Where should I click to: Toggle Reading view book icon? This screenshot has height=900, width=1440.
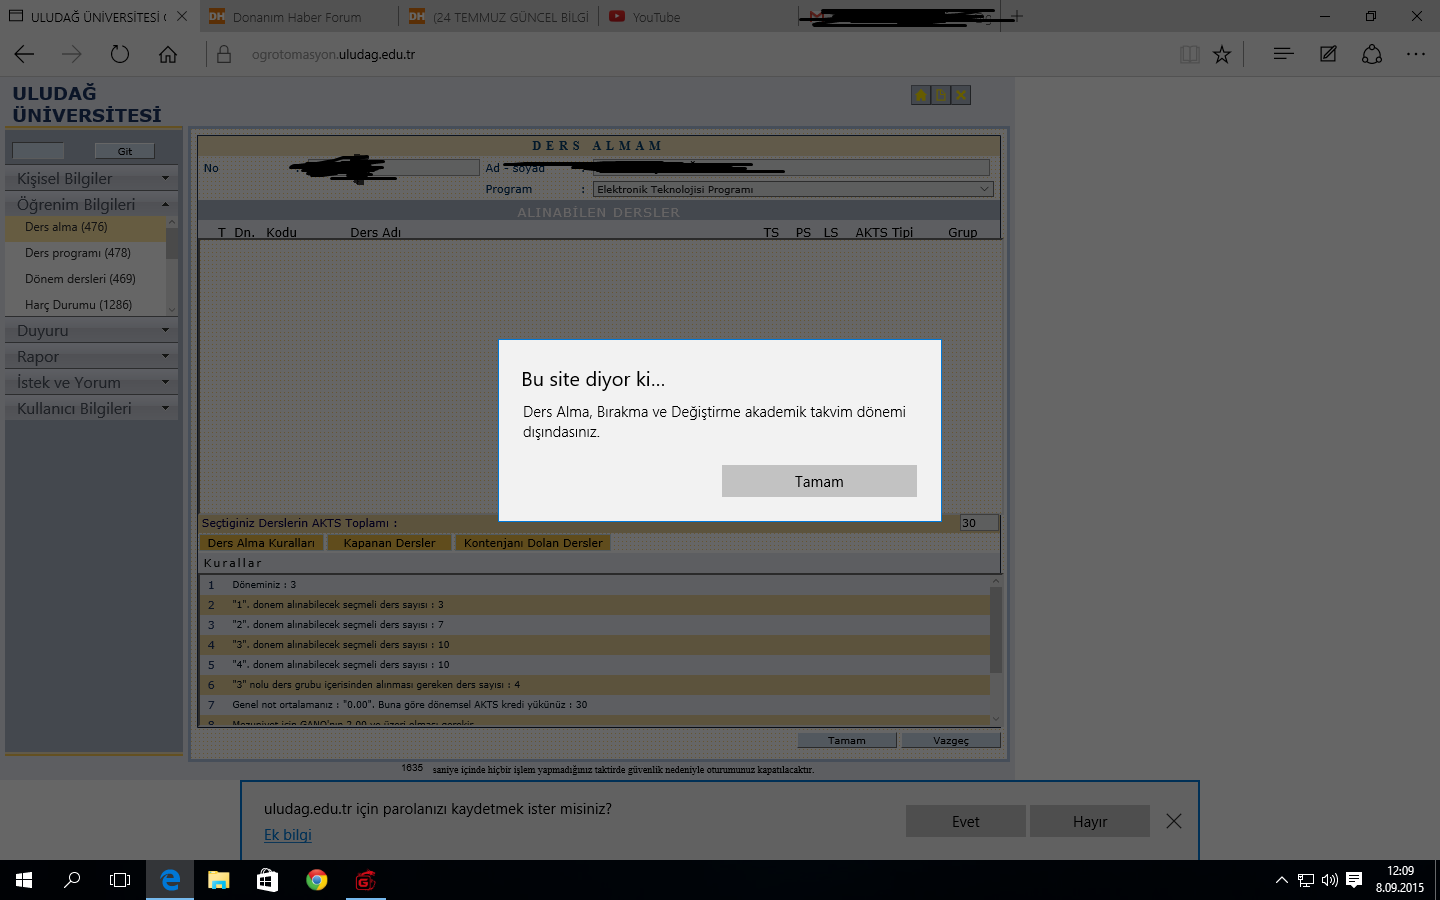(1189, 54)
